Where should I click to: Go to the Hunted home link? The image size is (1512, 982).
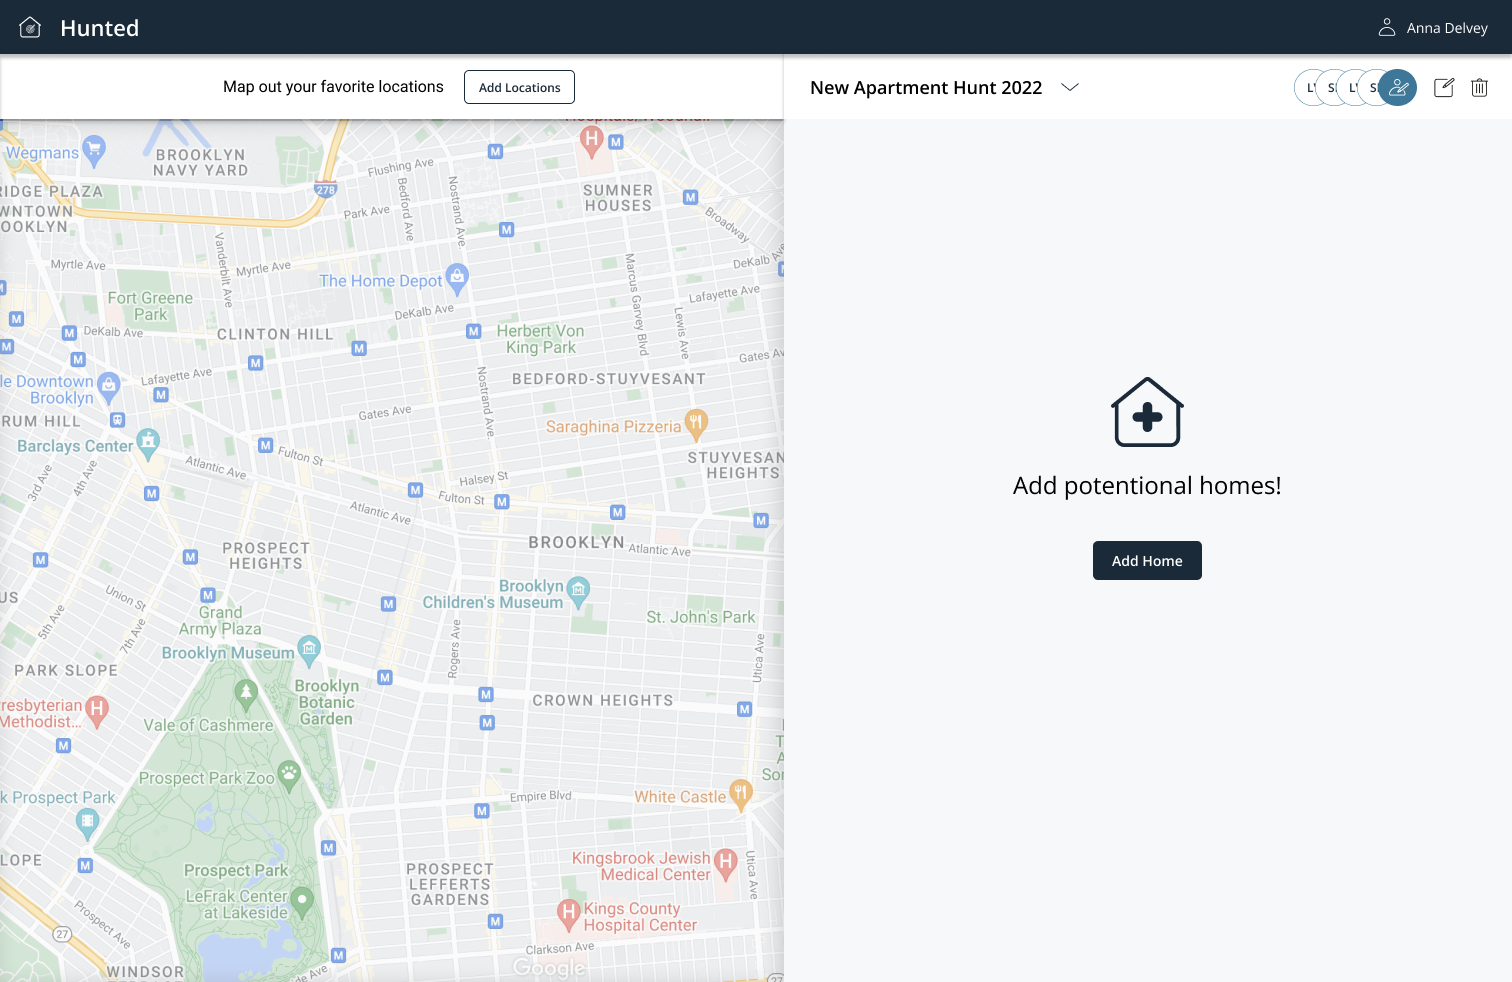[100, 28]
